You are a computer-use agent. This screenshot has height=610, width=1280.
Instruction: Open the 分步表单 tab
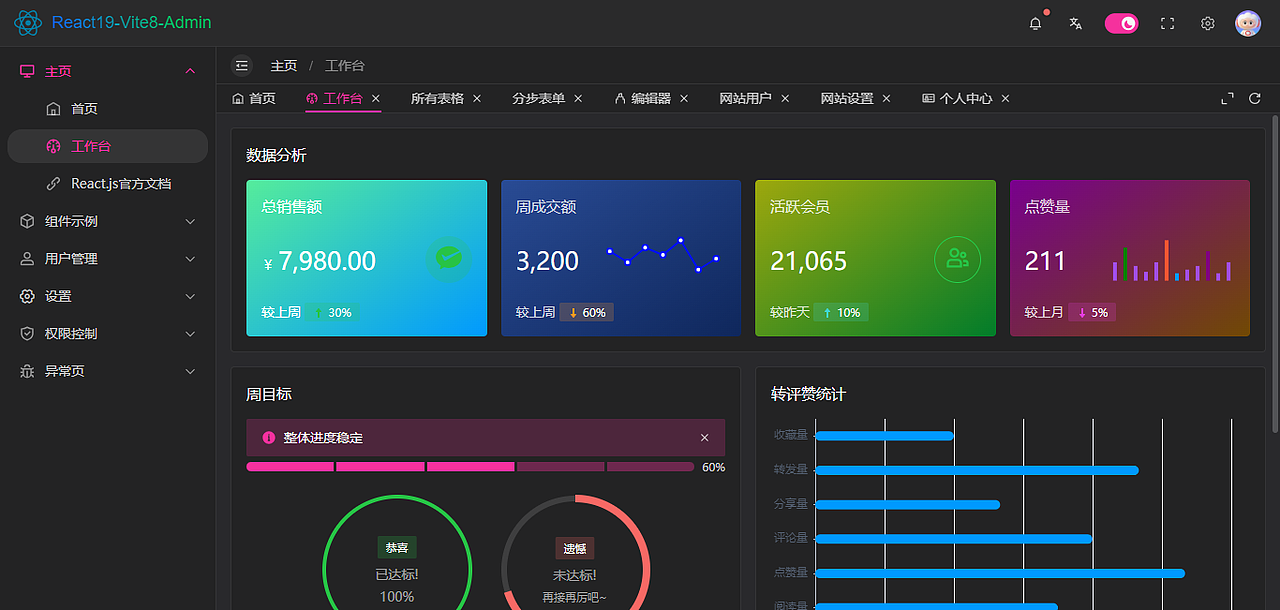pyautogui.click(x=538, y=98)
